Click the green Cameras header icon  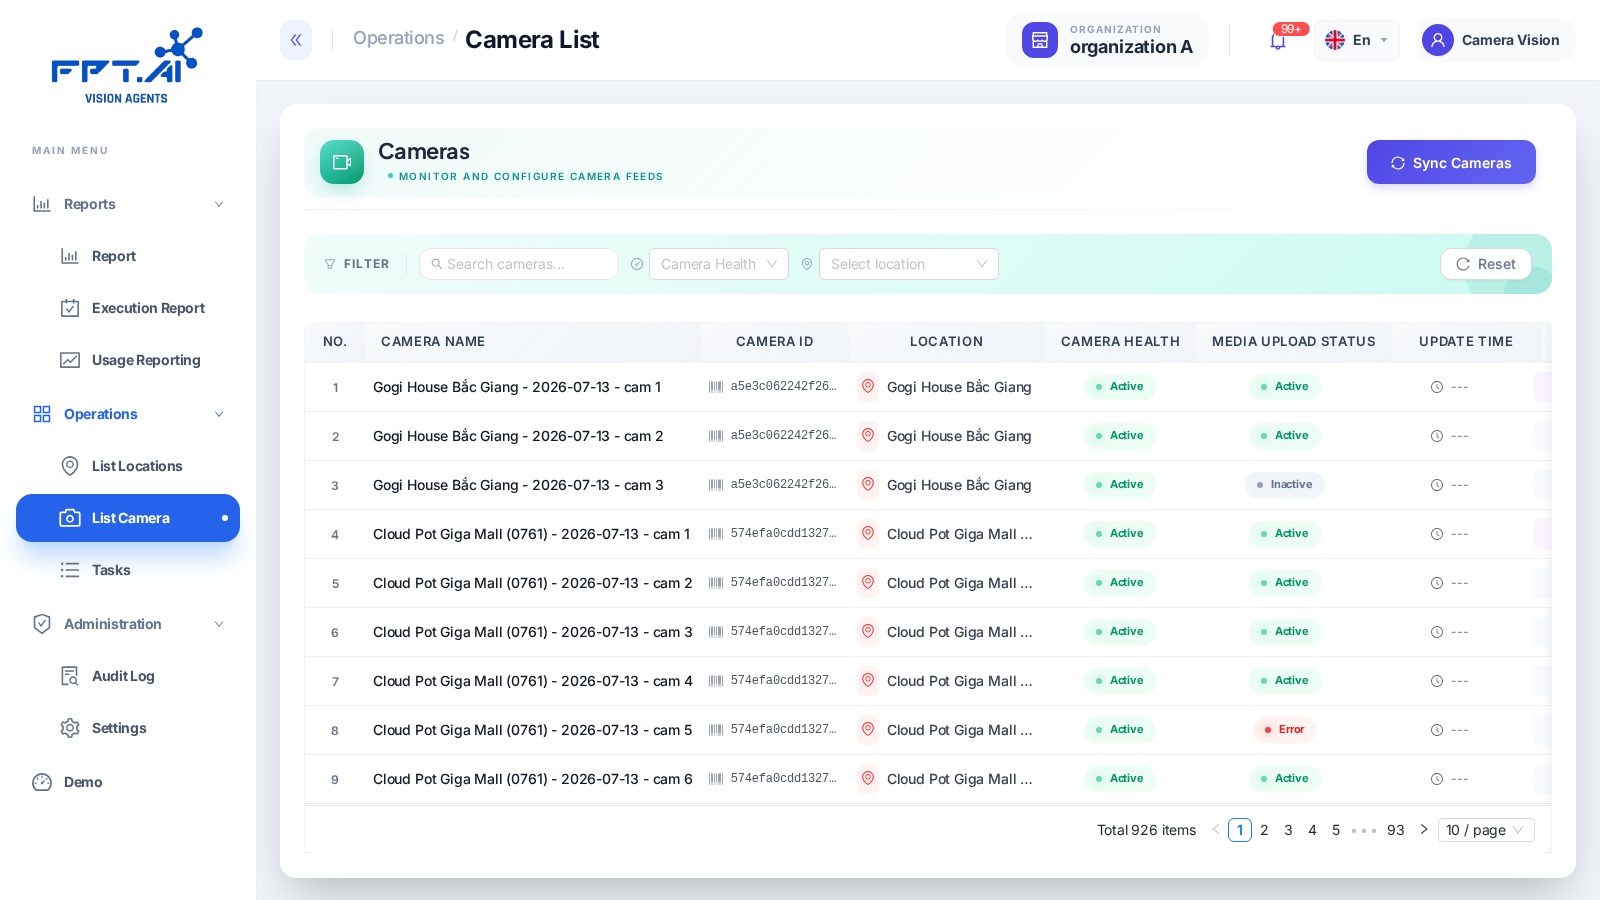click(x=342, y=162)
